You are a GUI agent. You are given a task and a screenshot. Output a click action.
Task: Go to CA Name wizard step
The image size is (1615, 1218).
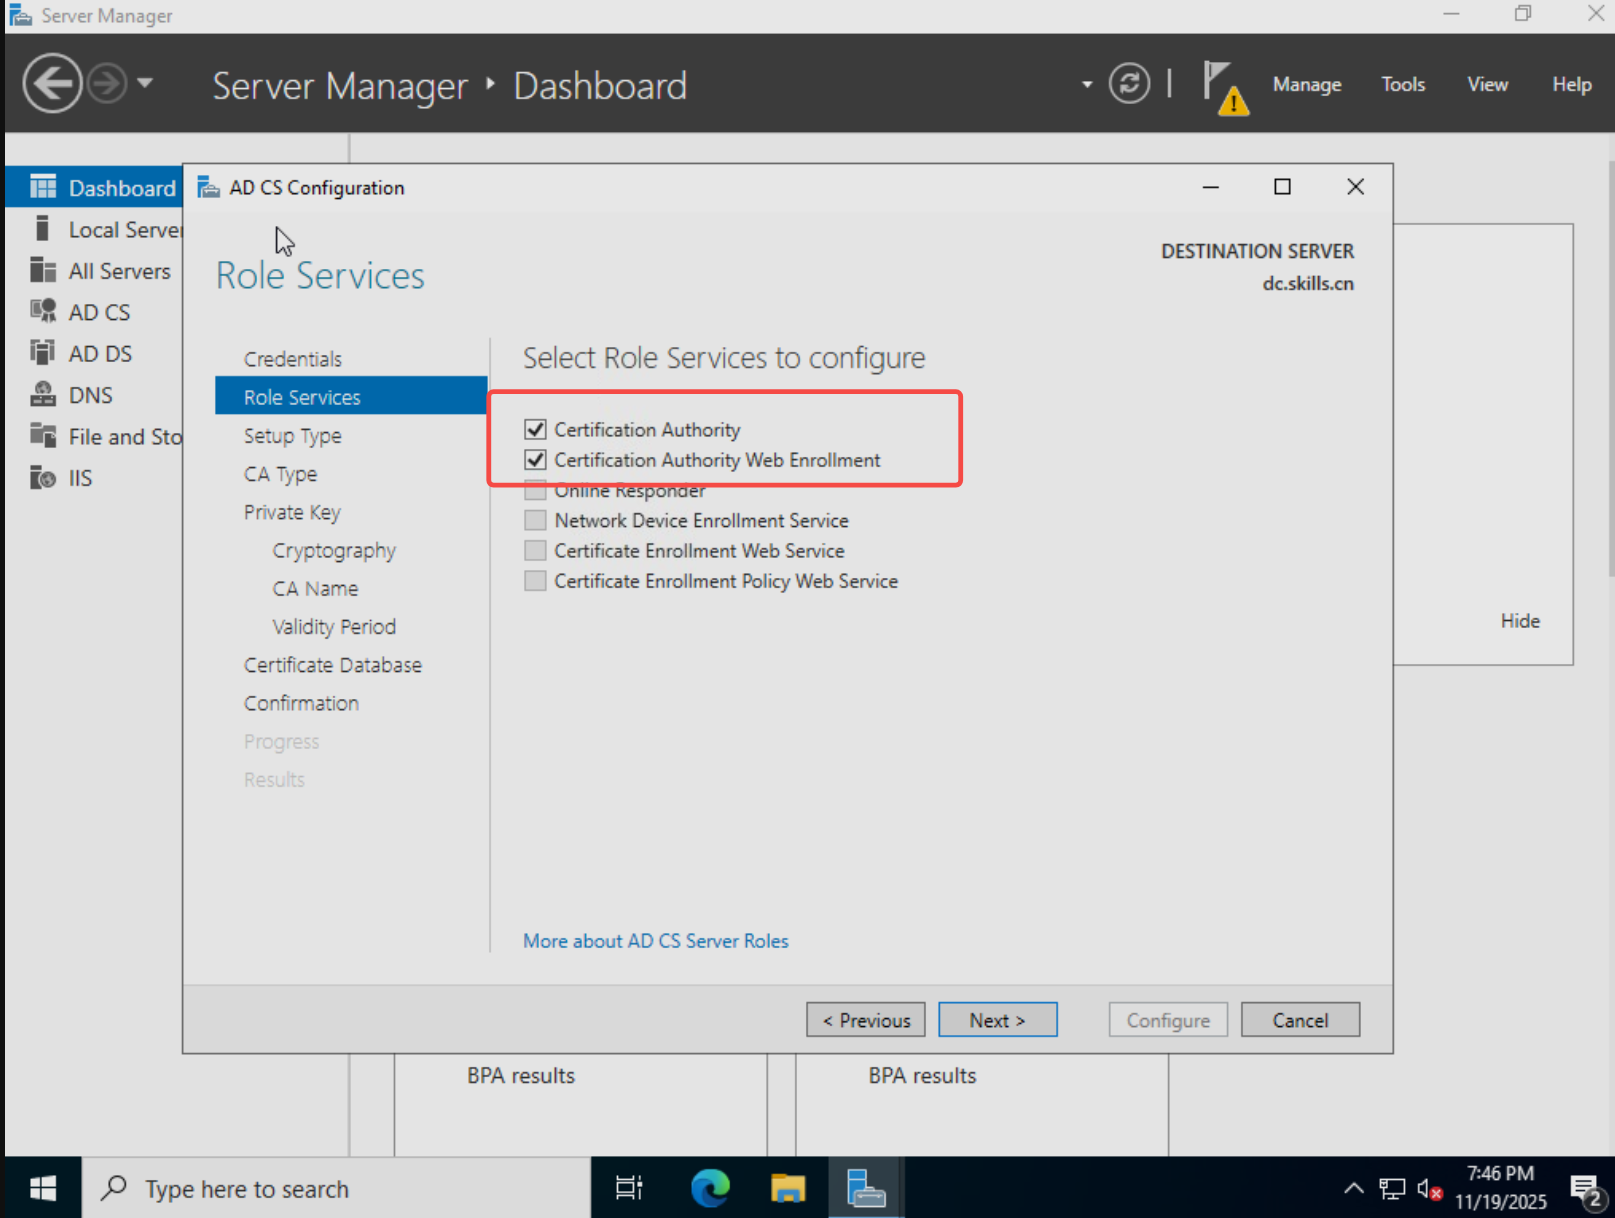[x=315, y=588]
